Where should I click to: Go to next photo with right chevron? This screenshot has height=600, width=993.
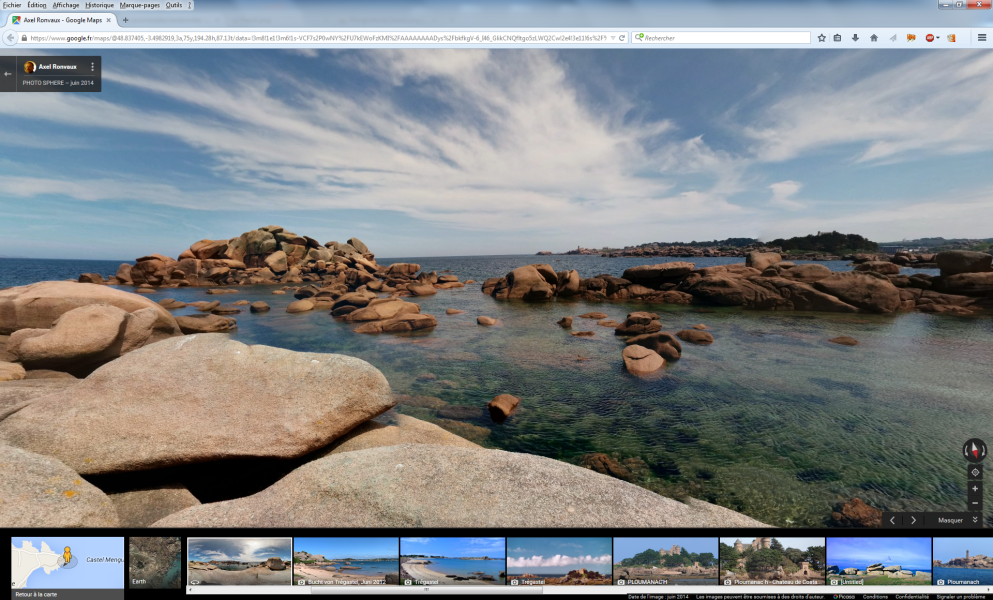click(x=913, y=520)
